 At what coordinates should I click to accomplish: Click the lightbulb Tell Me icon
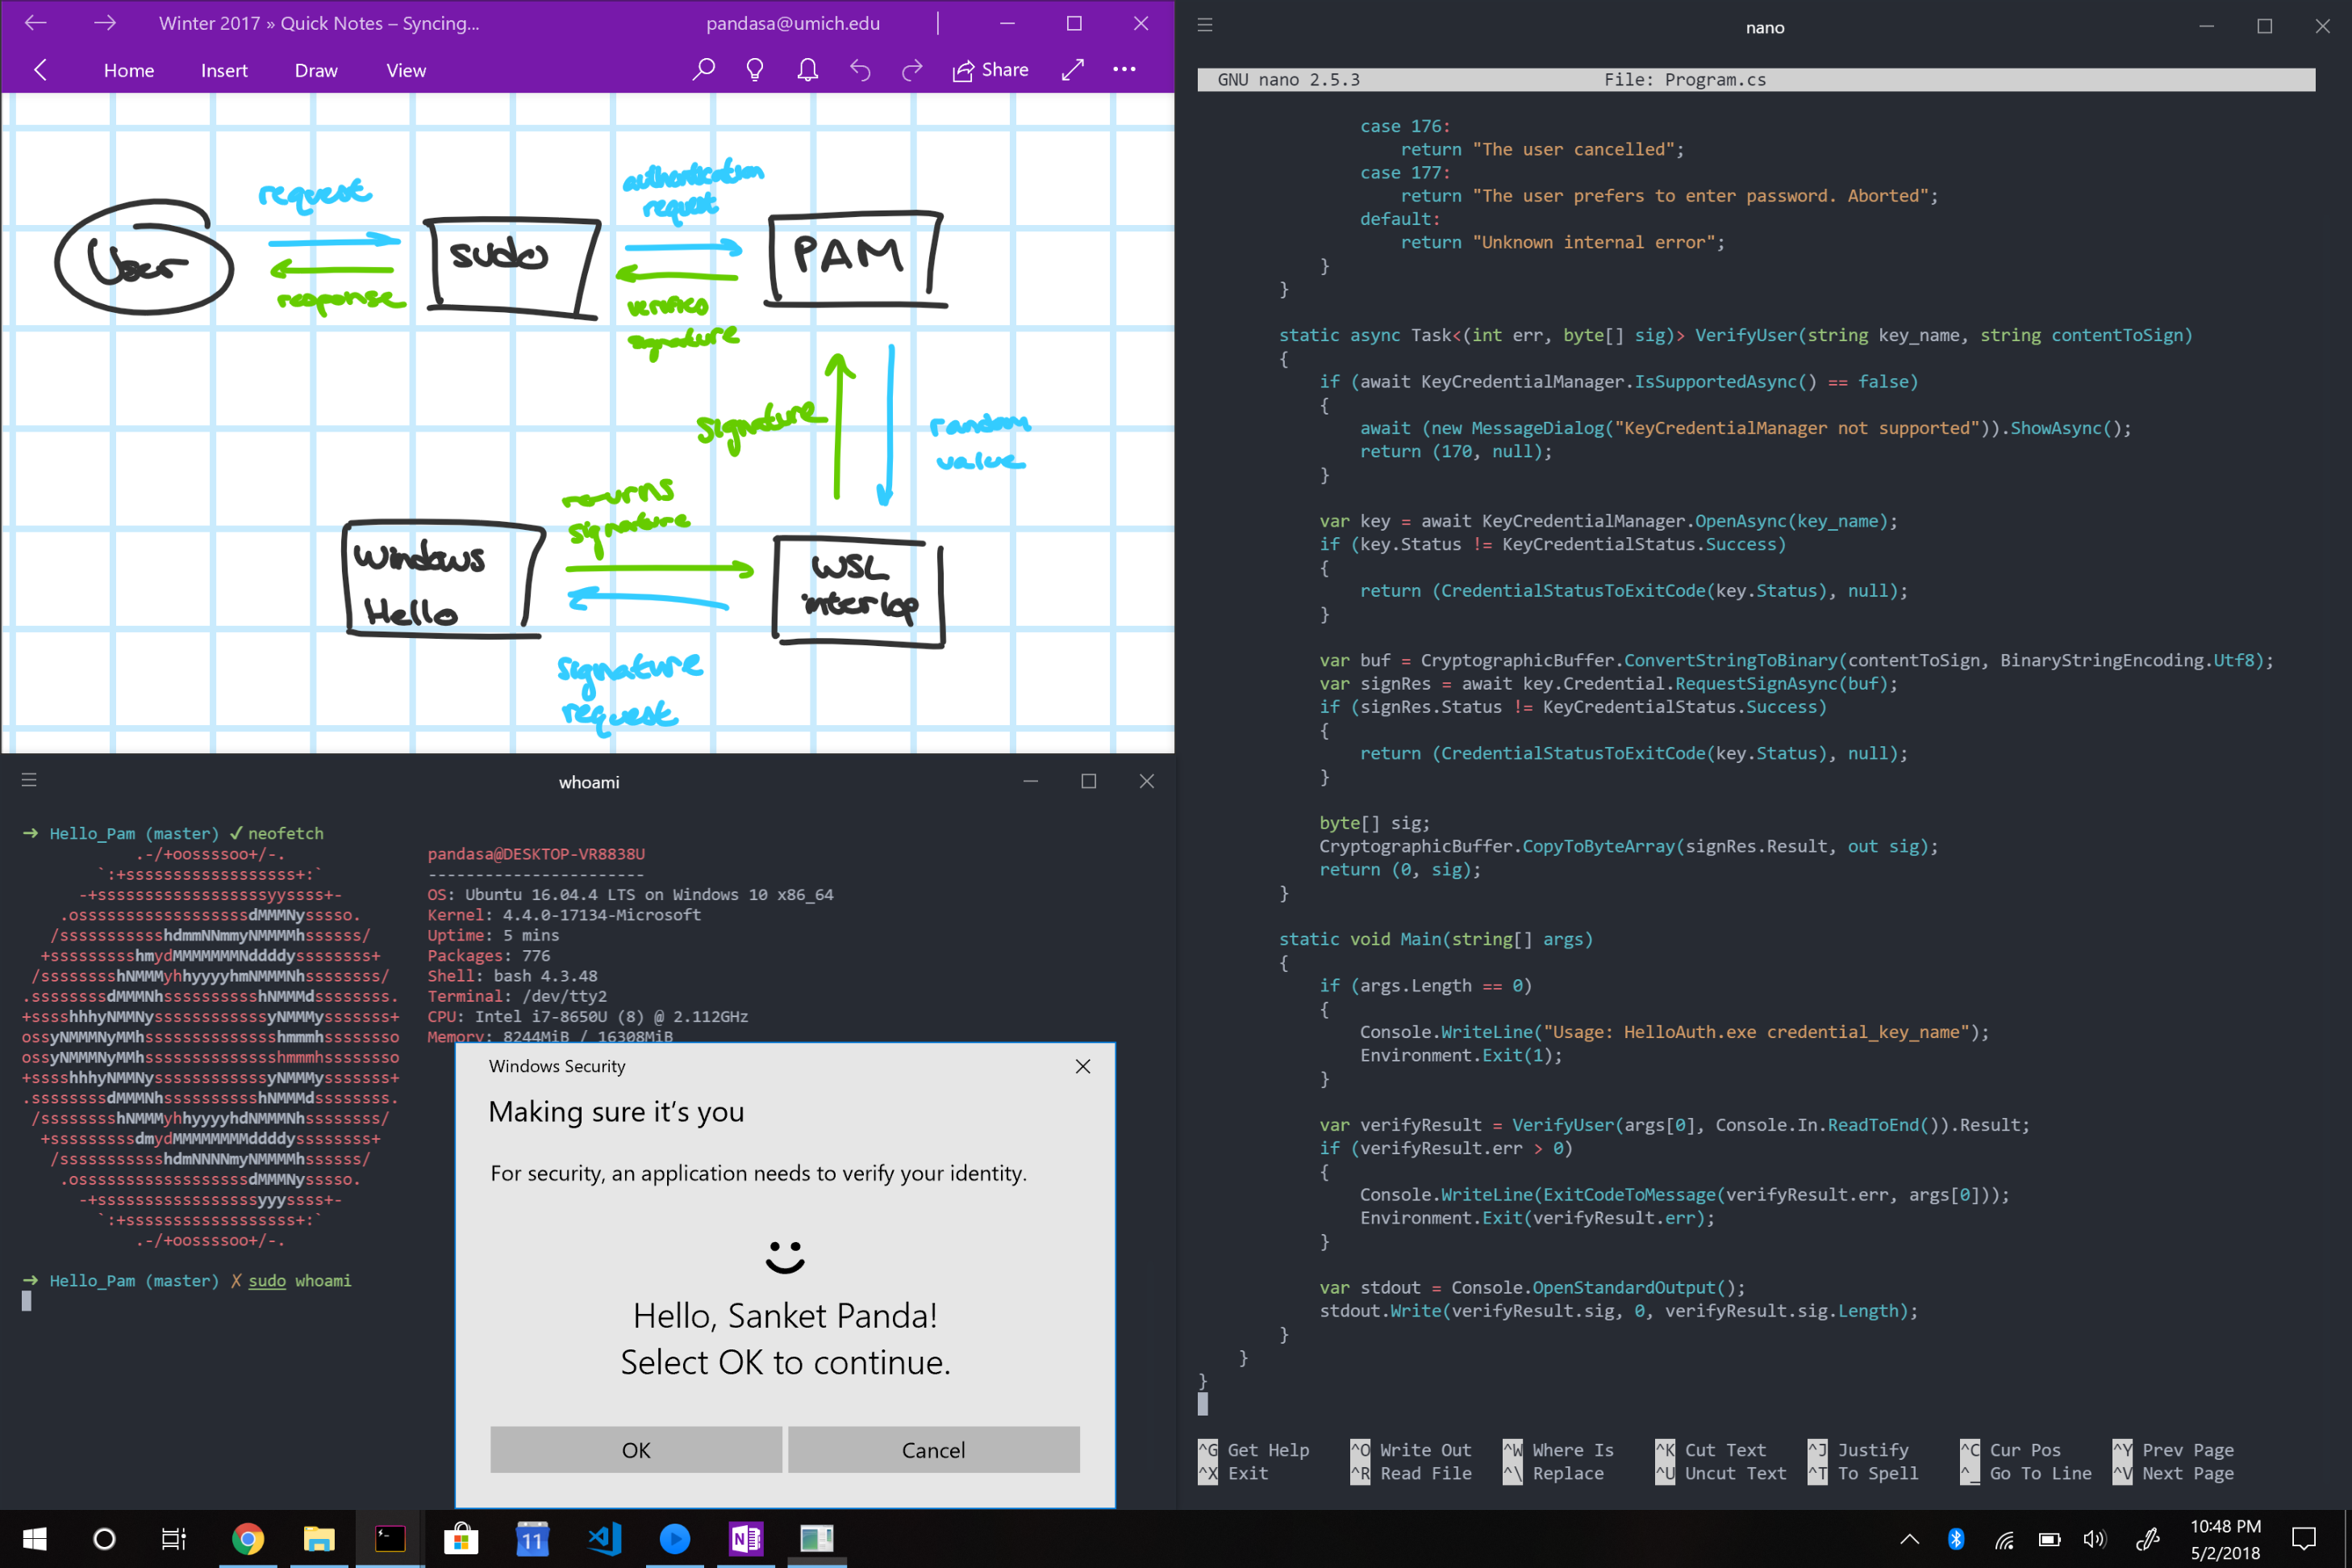pos(755,70)
